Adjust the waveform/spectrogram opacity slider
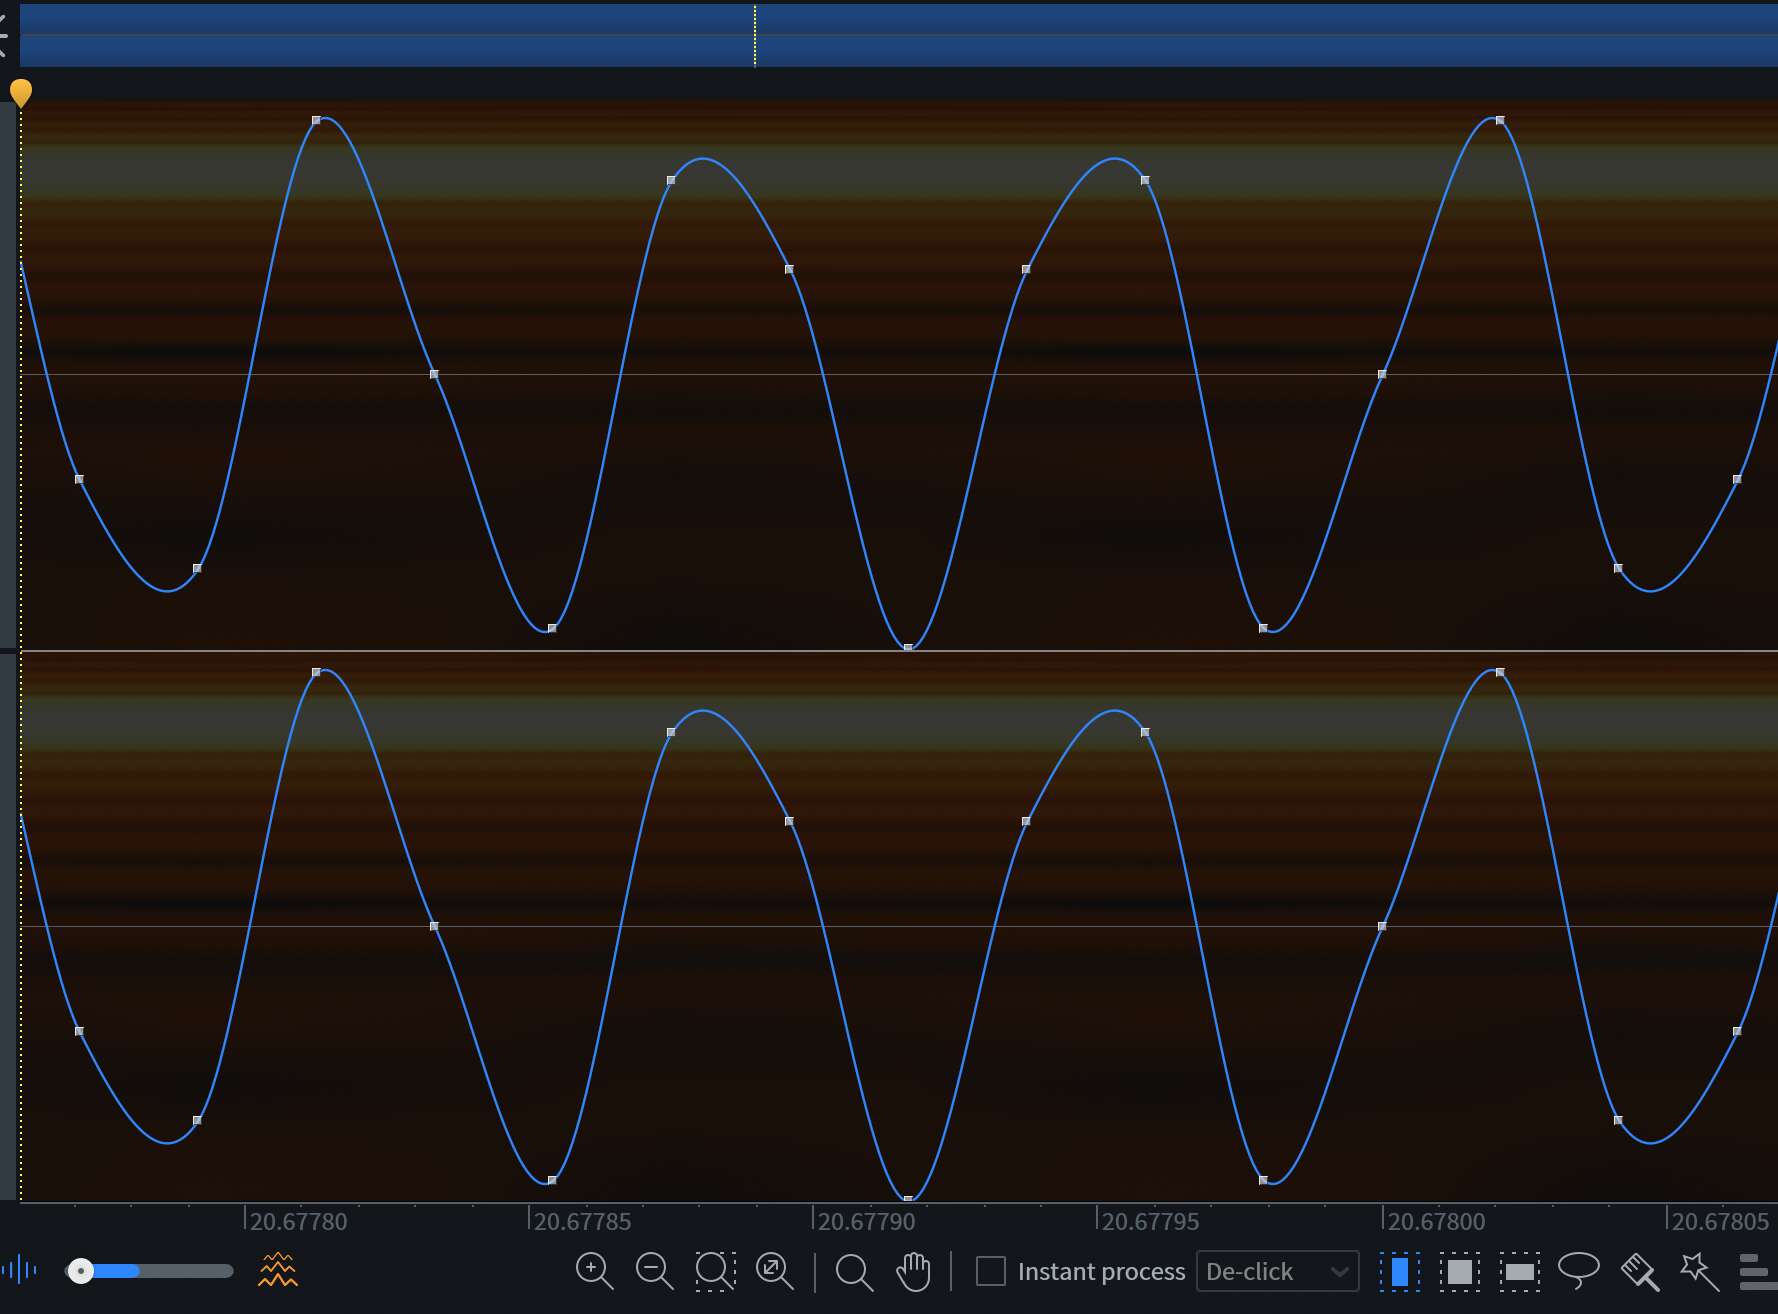1778x1314 pixels. (x=149, y=1271)
